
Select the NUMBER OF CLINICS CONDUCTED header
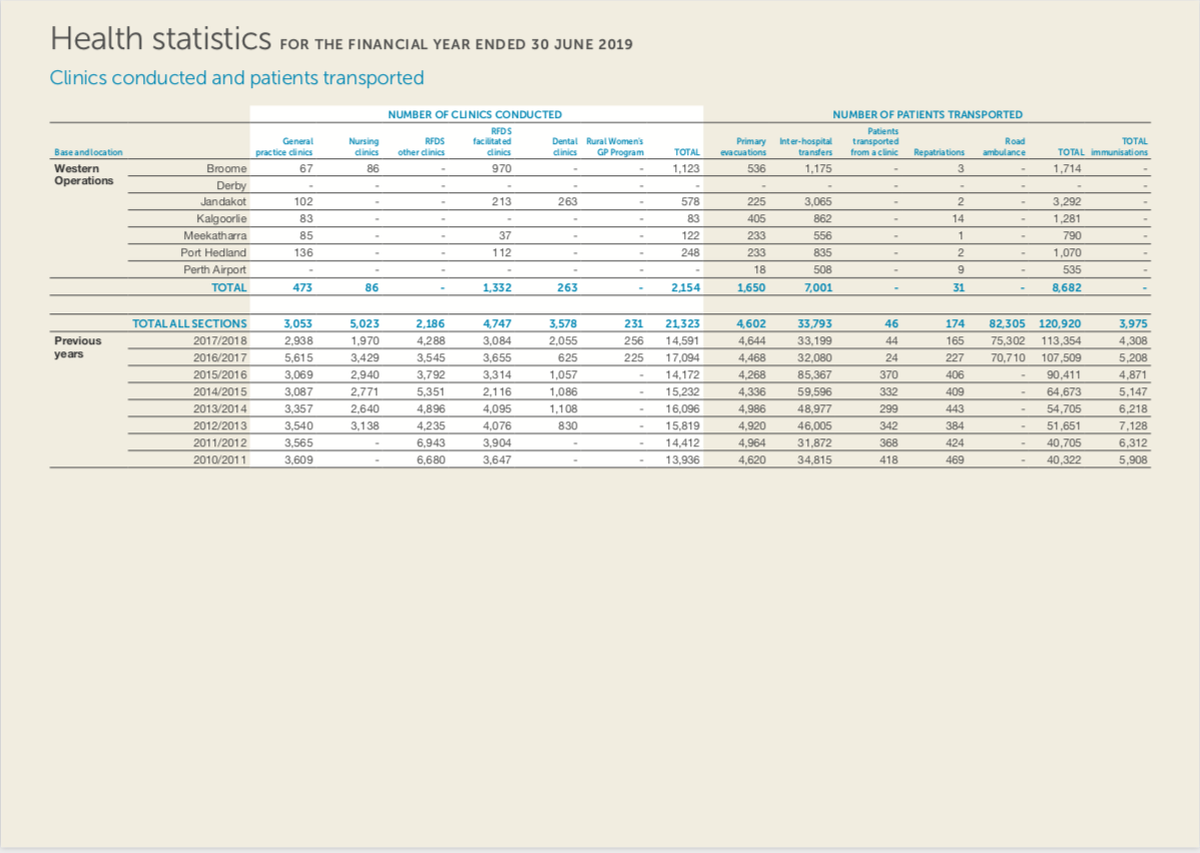(476, 114)
